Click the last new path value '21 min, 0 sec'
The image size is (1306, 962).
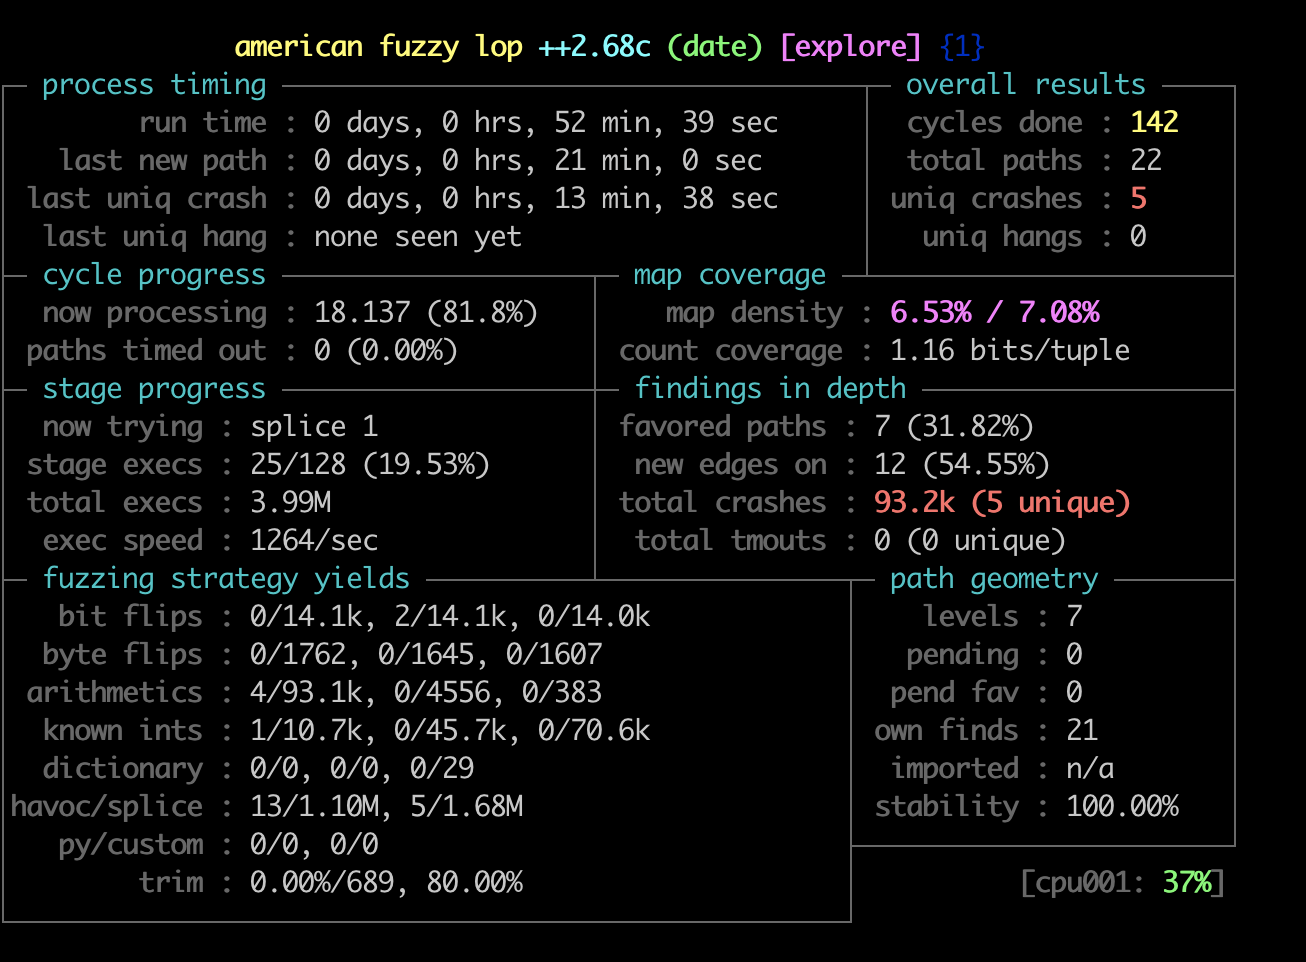coord(658,161)
